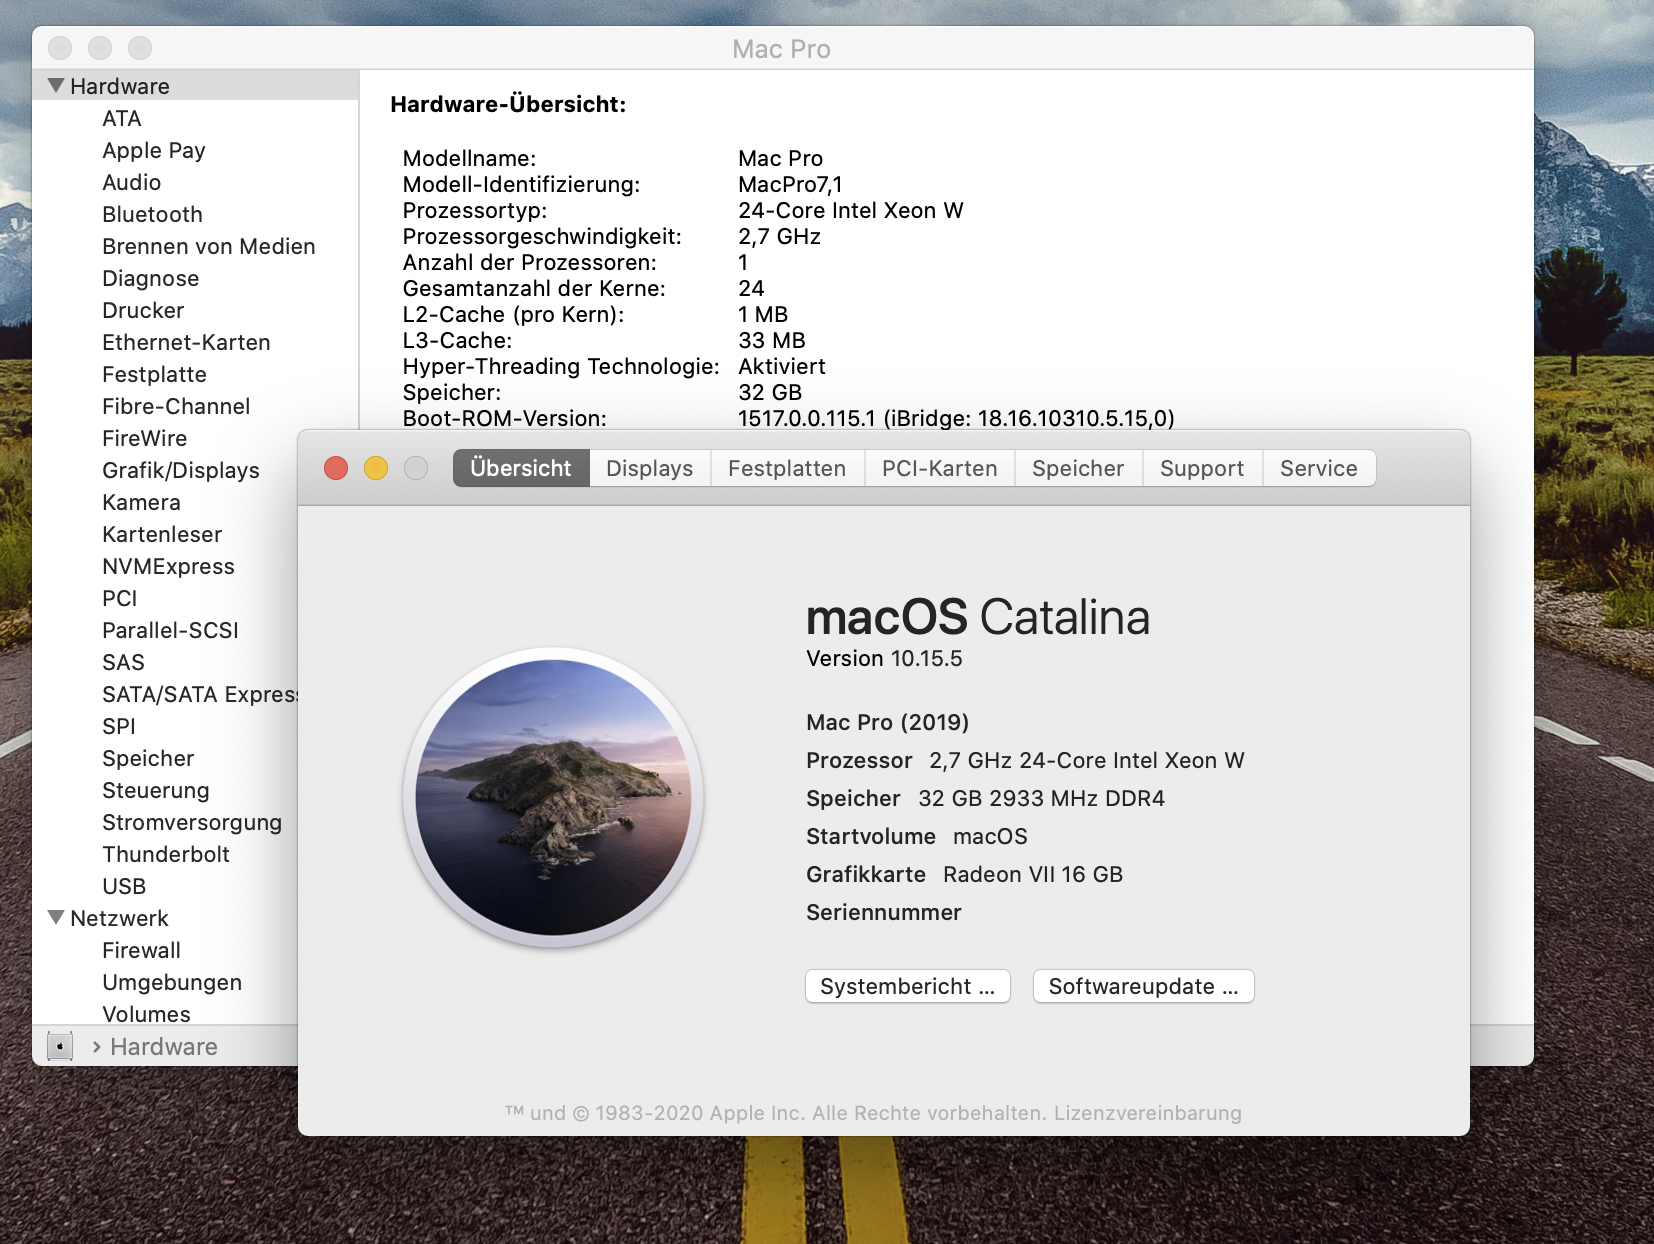The image size is (1654, 1244).
Task: Select NVMExpress in the sidebar
Action: [x=168, y=566]
